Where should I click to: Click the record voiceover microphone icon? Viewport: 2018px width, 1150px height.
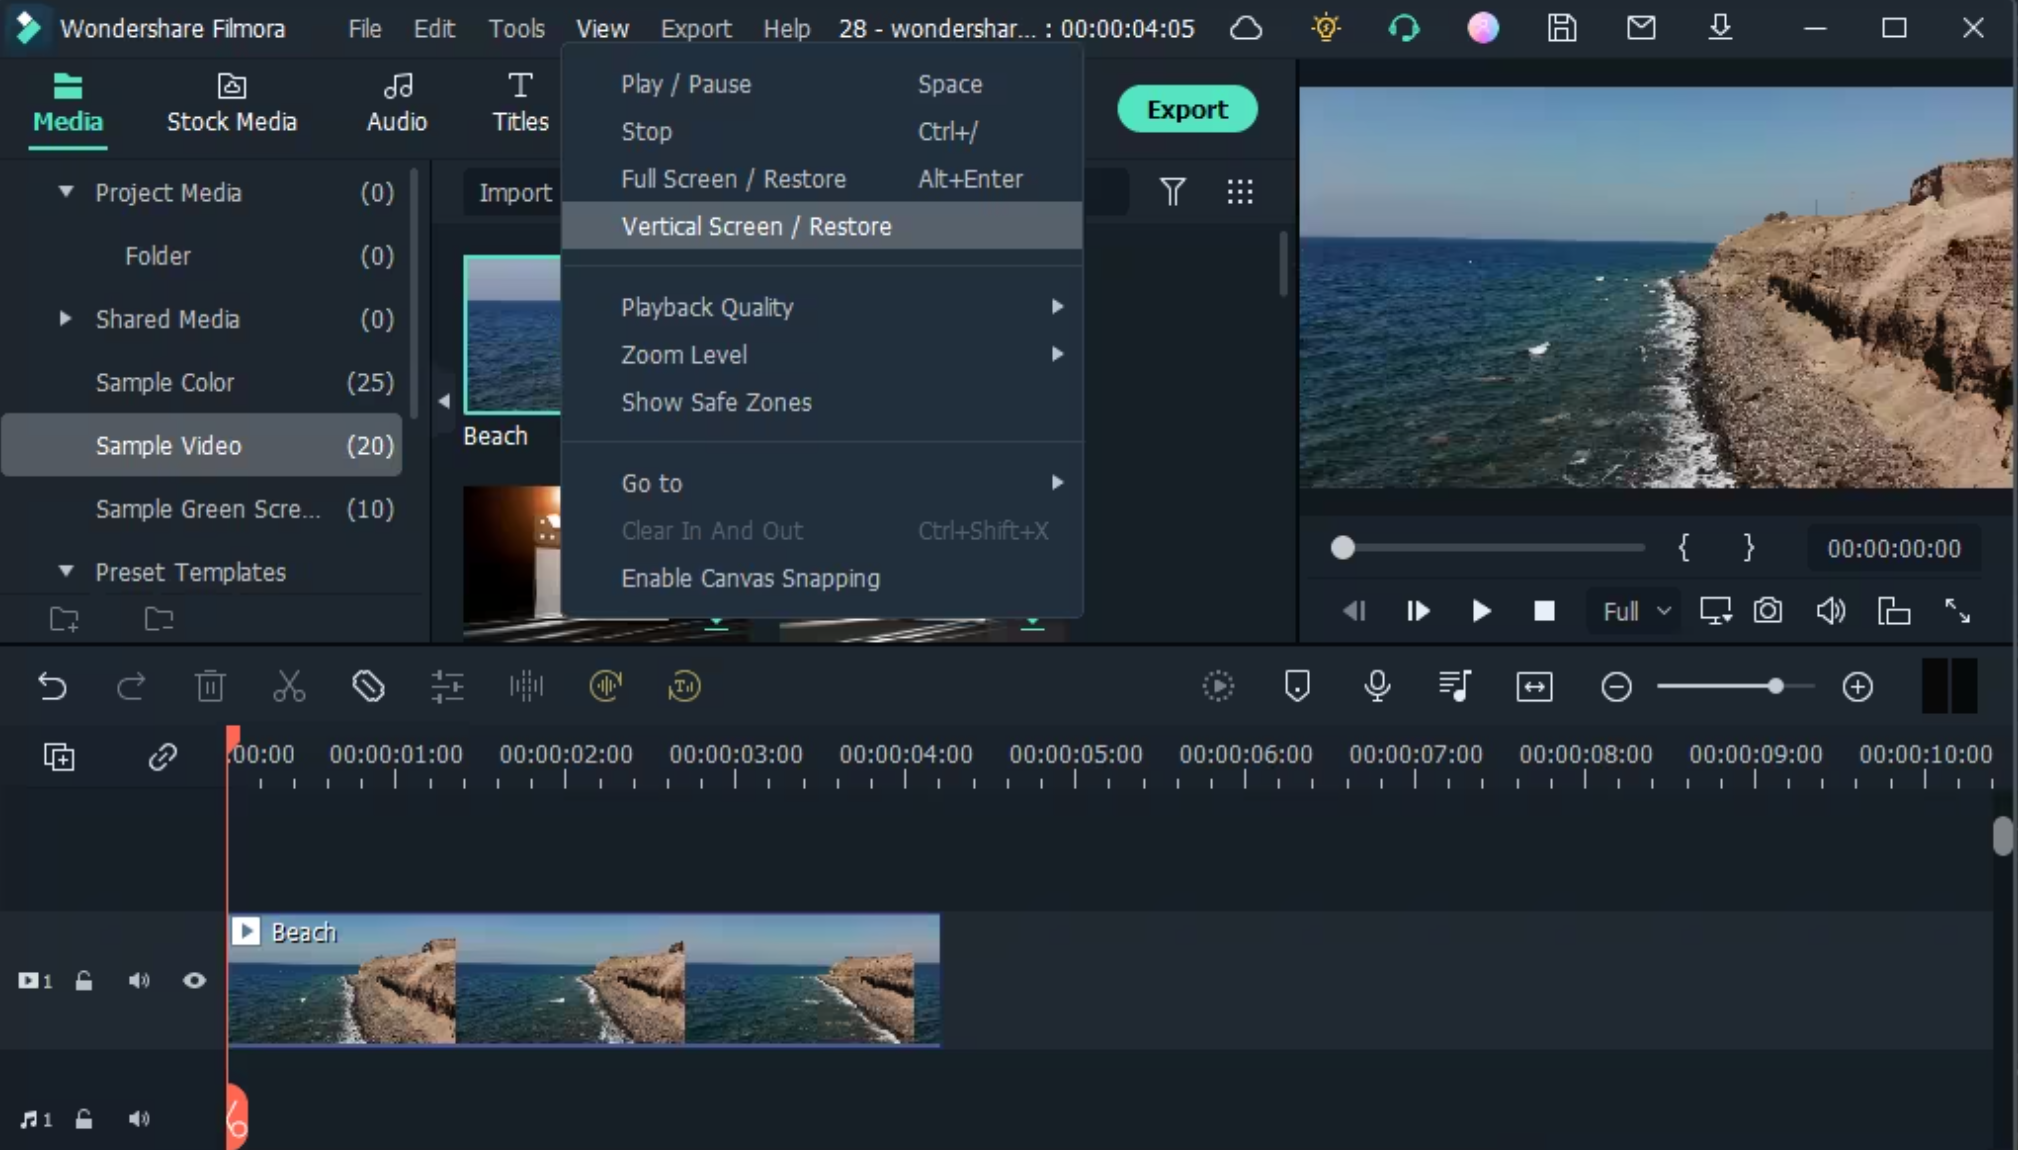tap(1377, 686)
